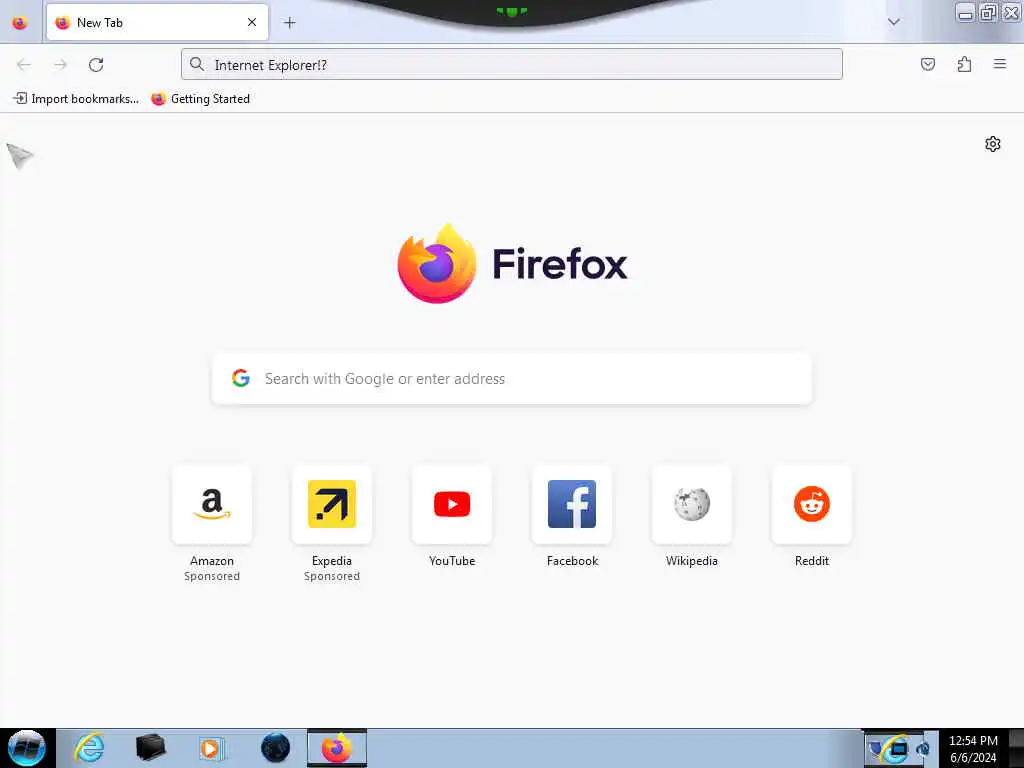The height and width of the screenshot is (768, 1024).
Task: Go back one page
Action: 24,65
